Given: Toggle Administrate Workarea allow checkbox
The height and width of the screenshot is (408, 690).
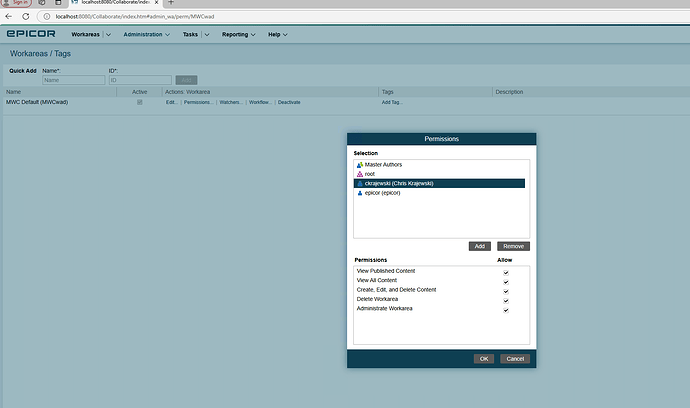Looking at the screenshot, I should (506, 310).
